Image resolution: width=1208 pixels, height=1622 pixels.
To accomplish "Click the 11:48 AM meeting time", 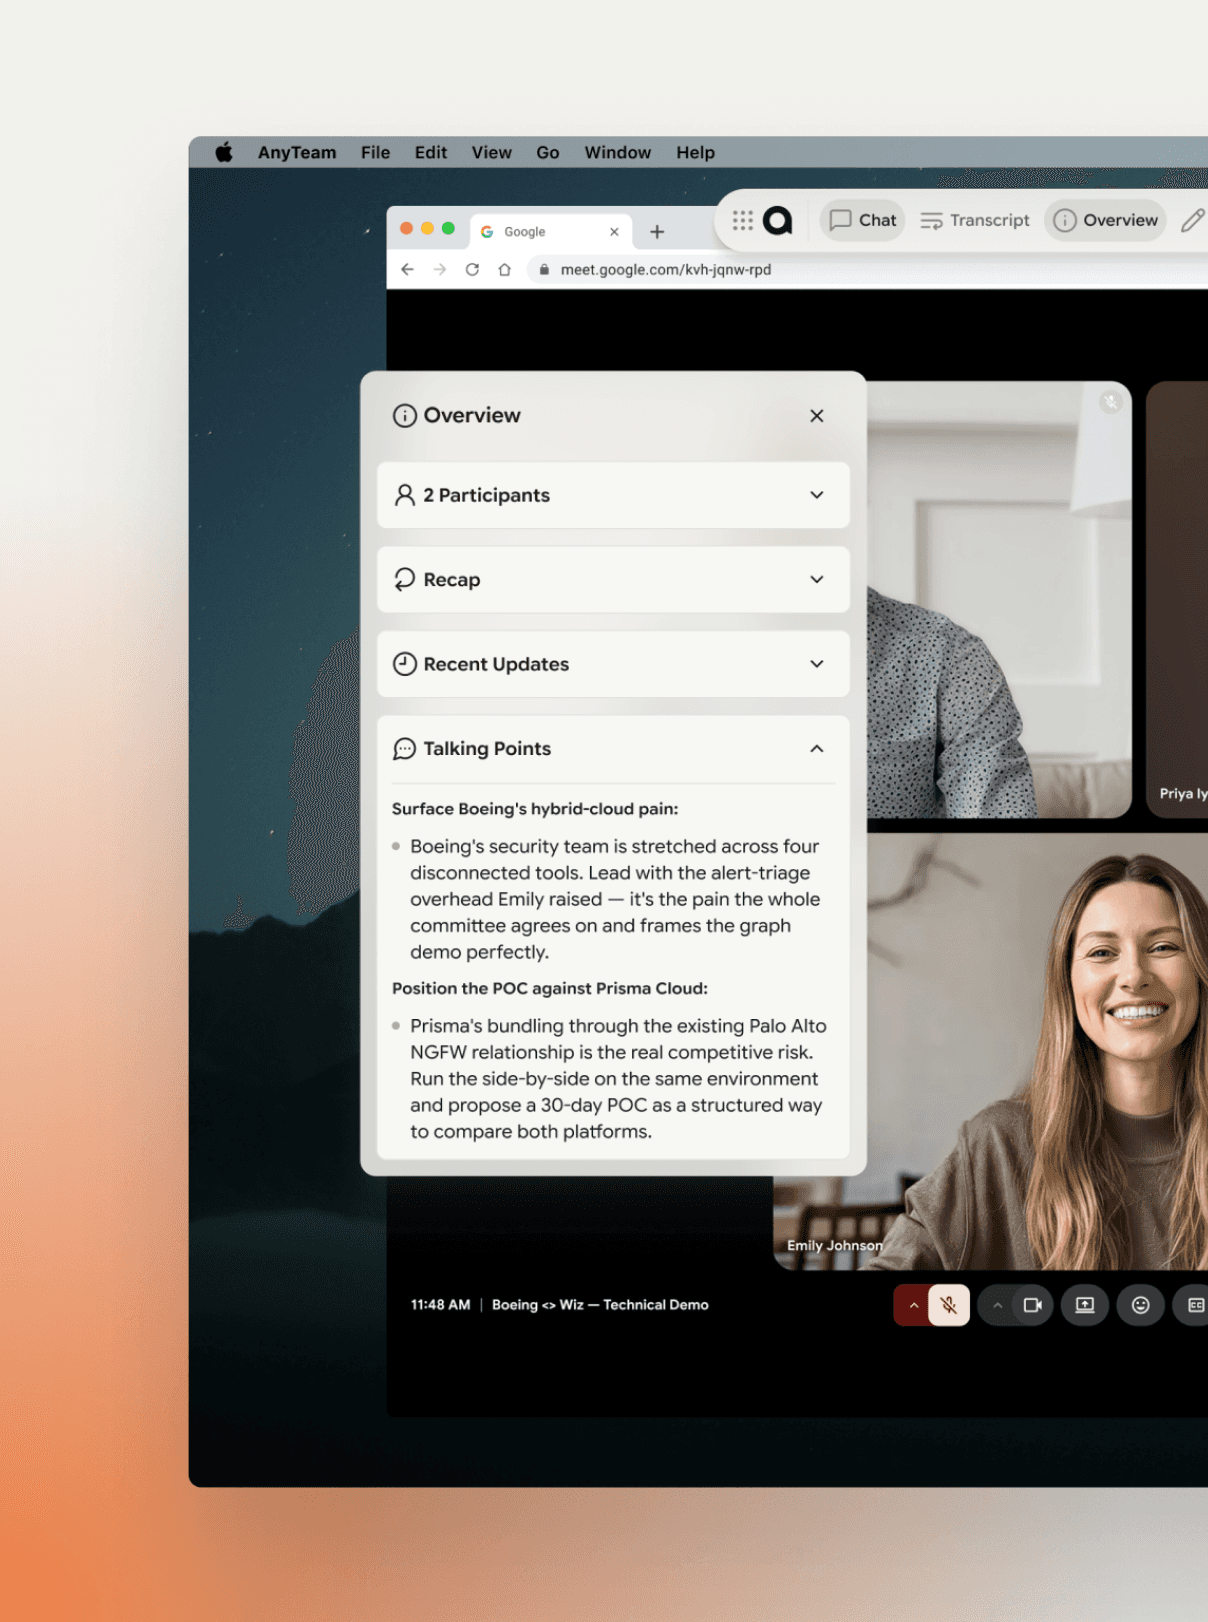I will pos(440,1305).
